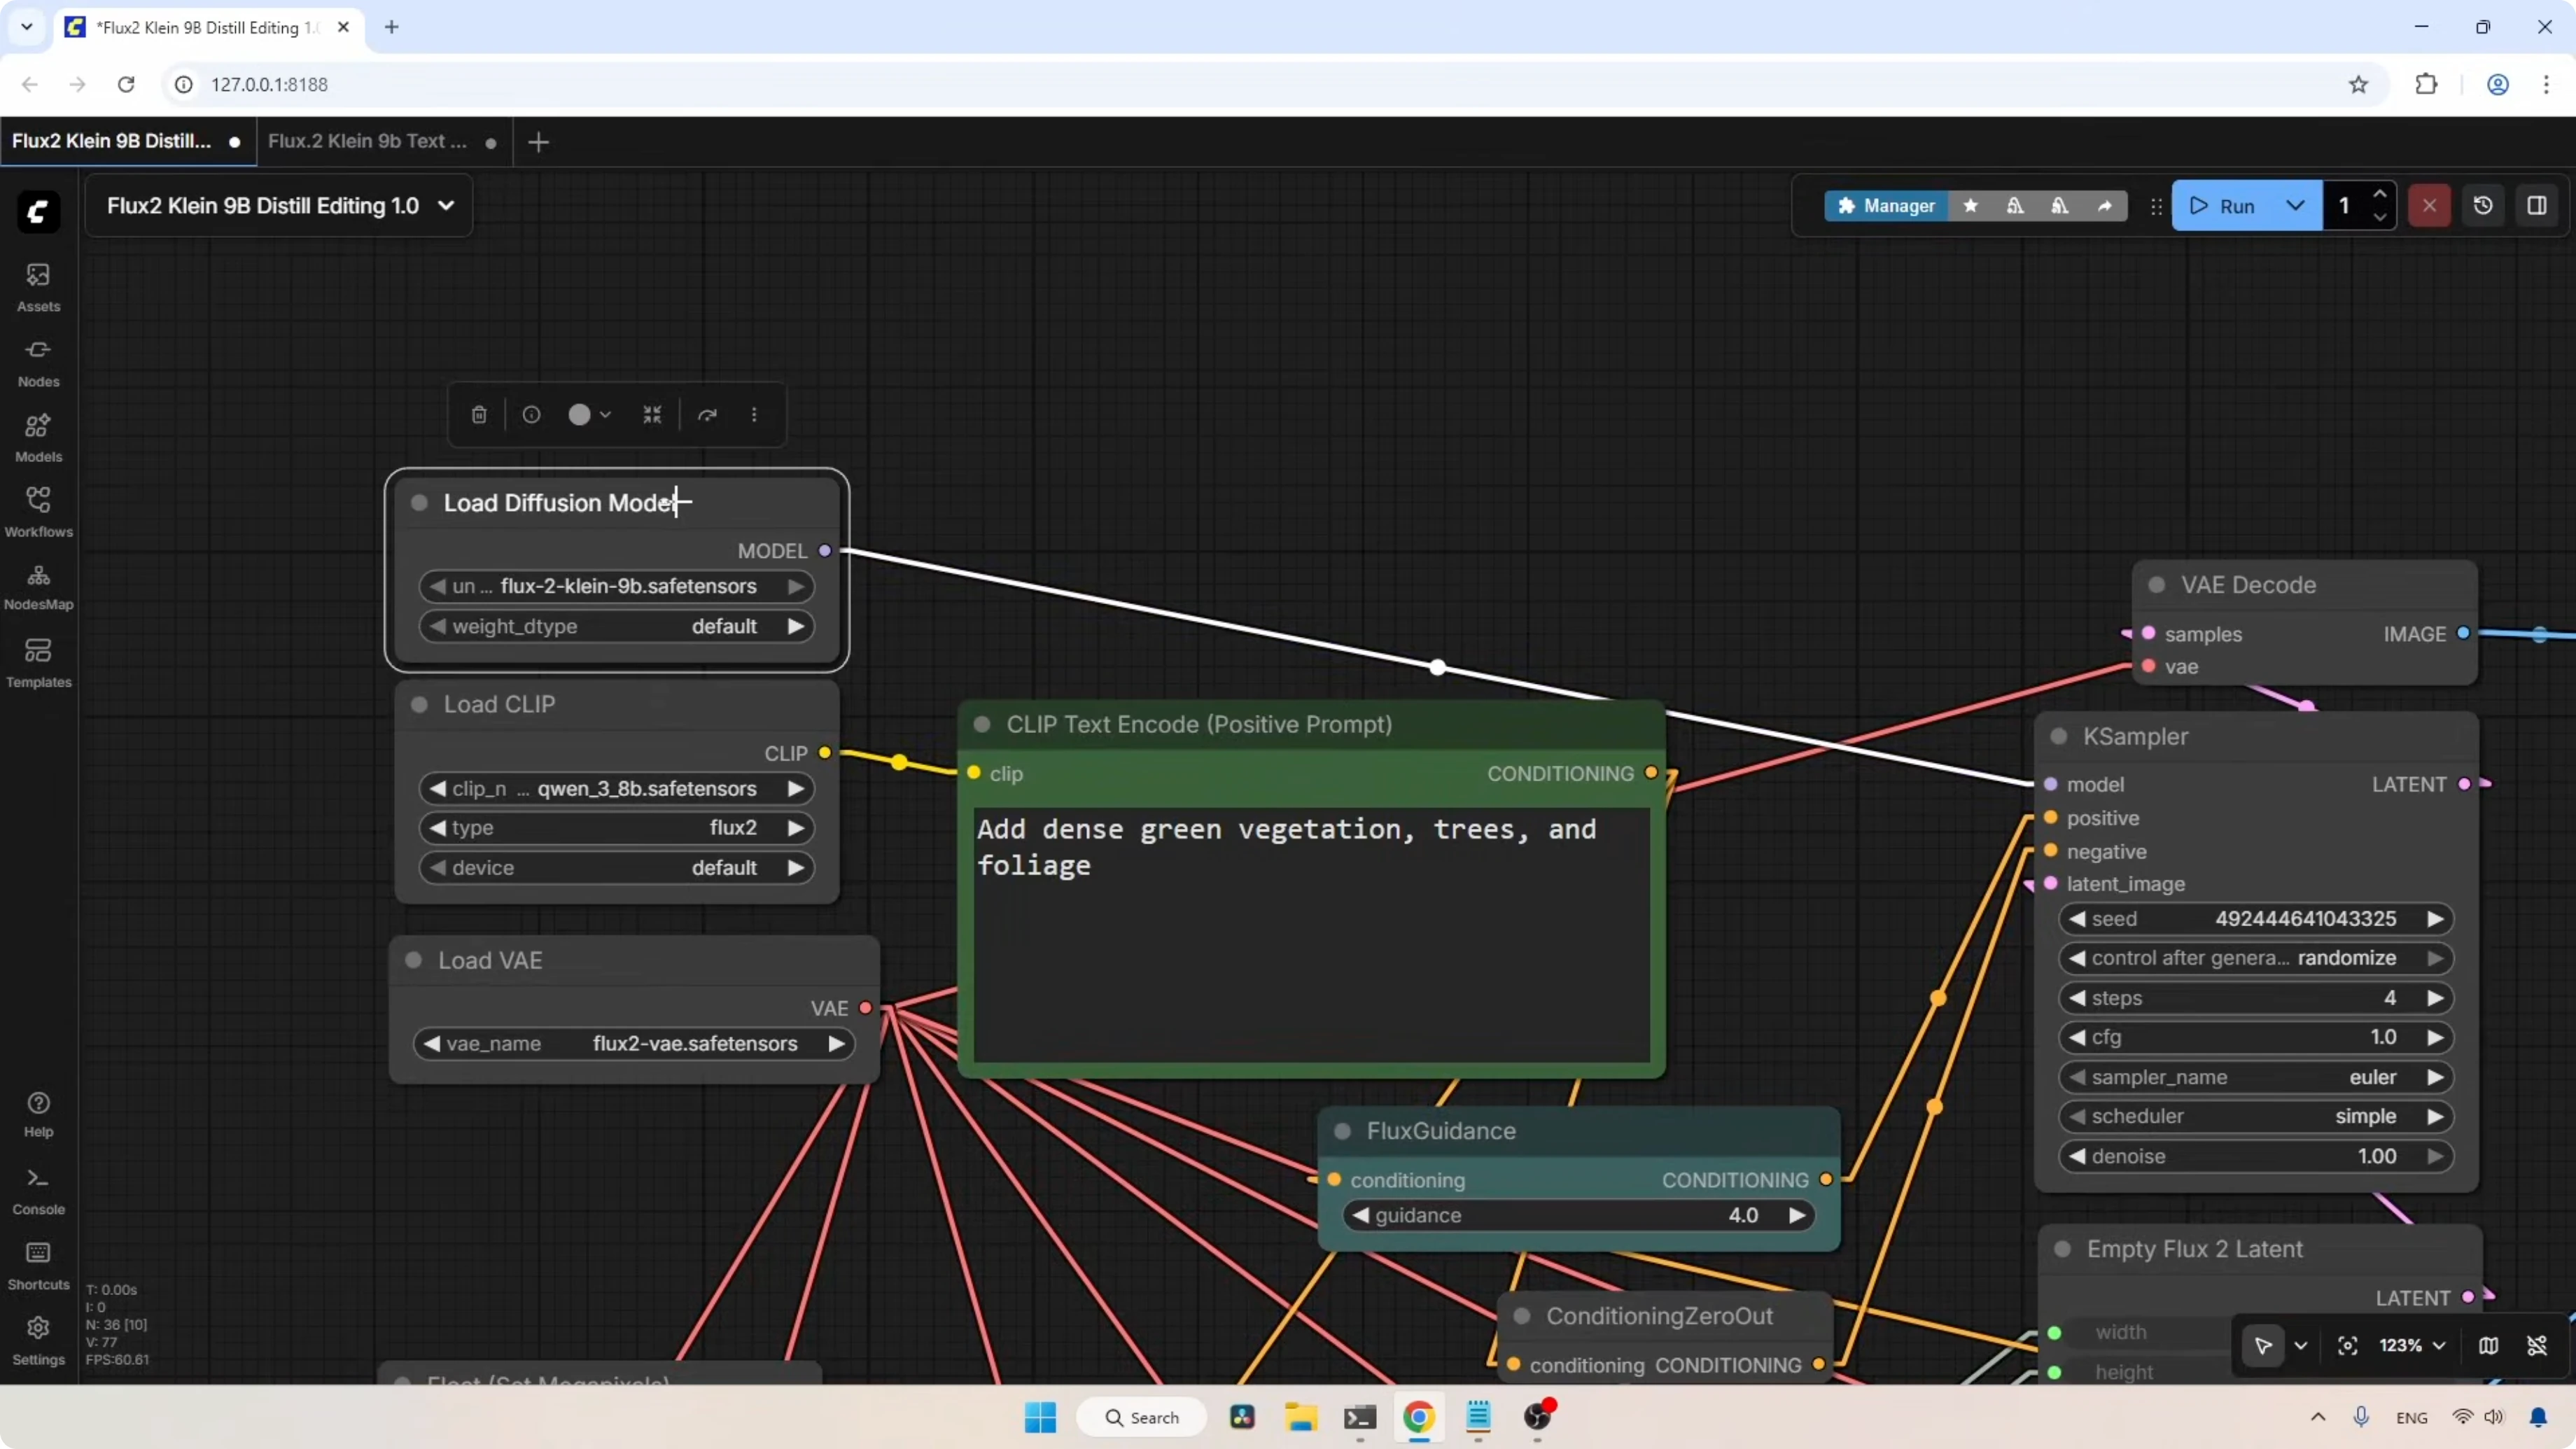The image size is (2576, 1449).
Task: Collapse the Load CLIP node dot
Action: point(420,705)
